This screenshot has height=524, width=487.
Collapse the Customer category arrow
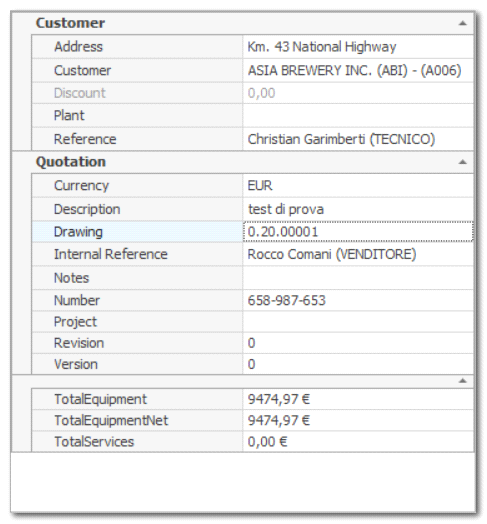coord(463,23)
